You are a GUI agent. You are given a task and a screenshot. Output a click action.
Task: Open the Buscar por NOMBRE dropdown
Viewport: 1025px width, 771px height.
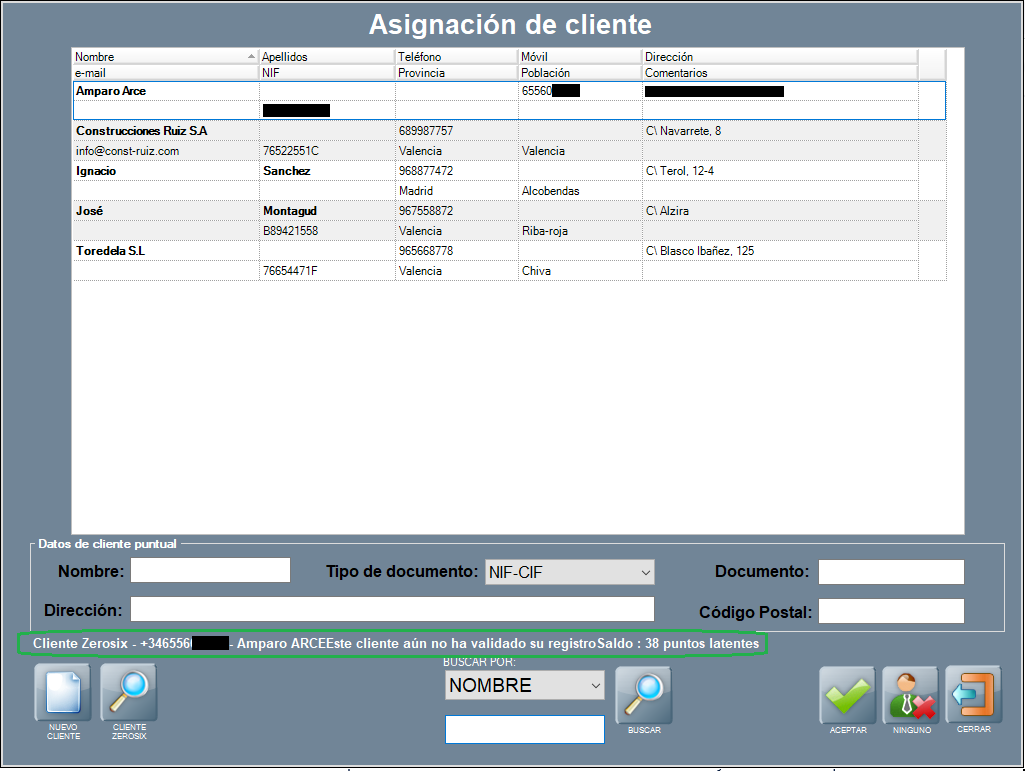[525, 685]
